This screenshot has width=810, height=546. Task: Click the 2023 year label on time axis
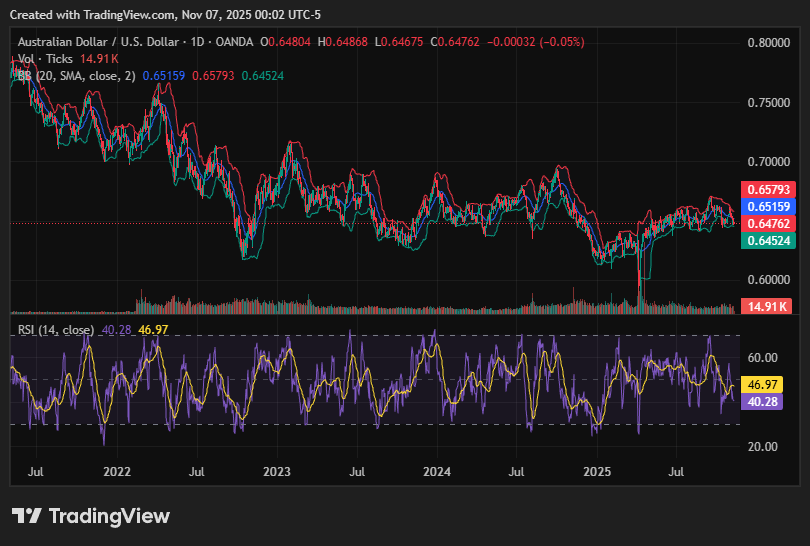click(277, 469)
